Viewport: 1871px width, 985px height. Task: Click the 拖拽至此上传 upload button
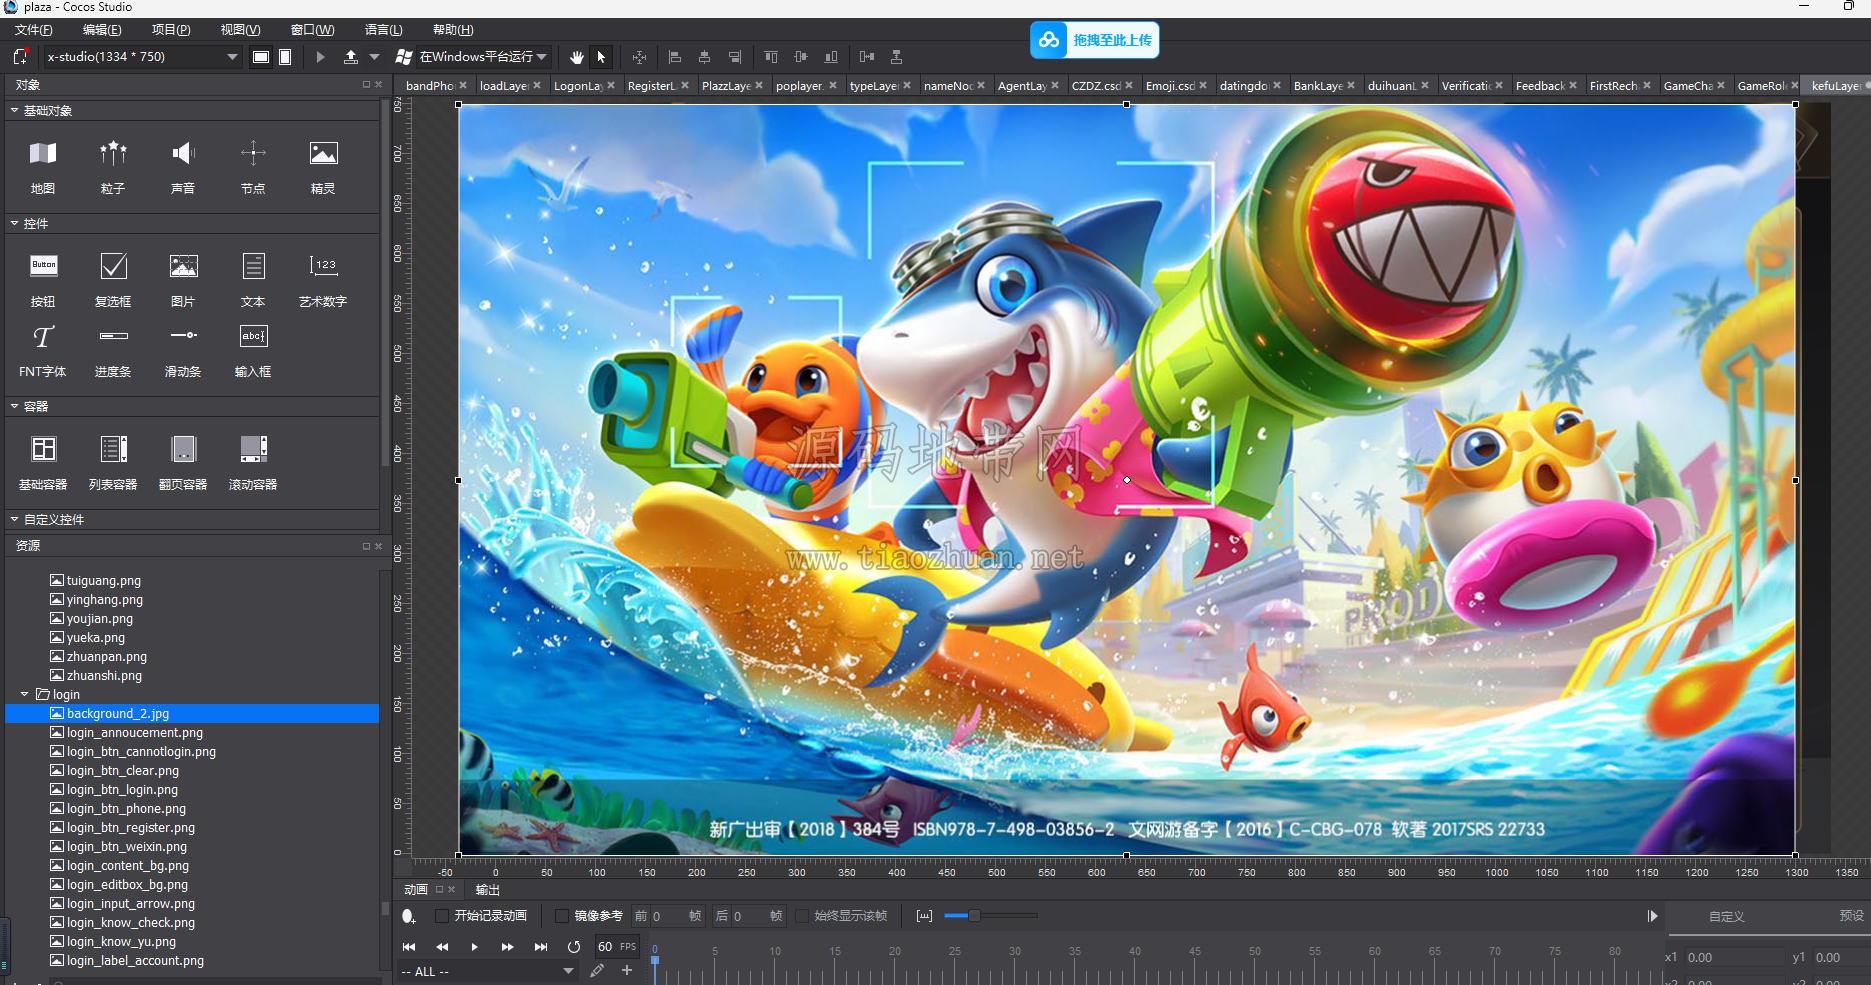pos(1095,40)
